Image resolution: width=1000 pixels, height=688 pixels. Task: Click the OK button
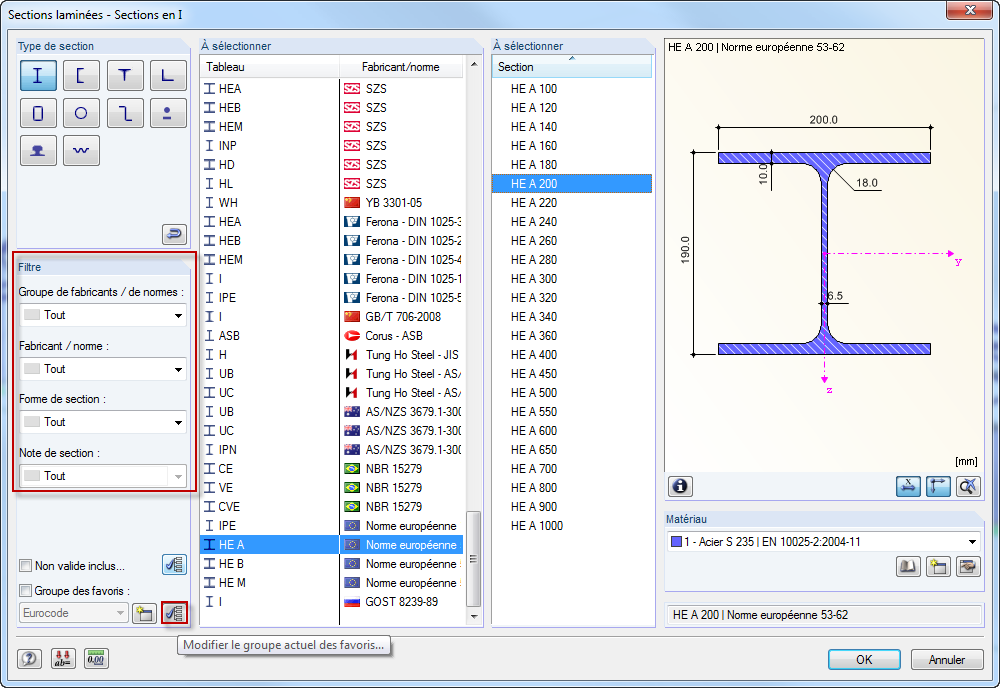(864, 659)
